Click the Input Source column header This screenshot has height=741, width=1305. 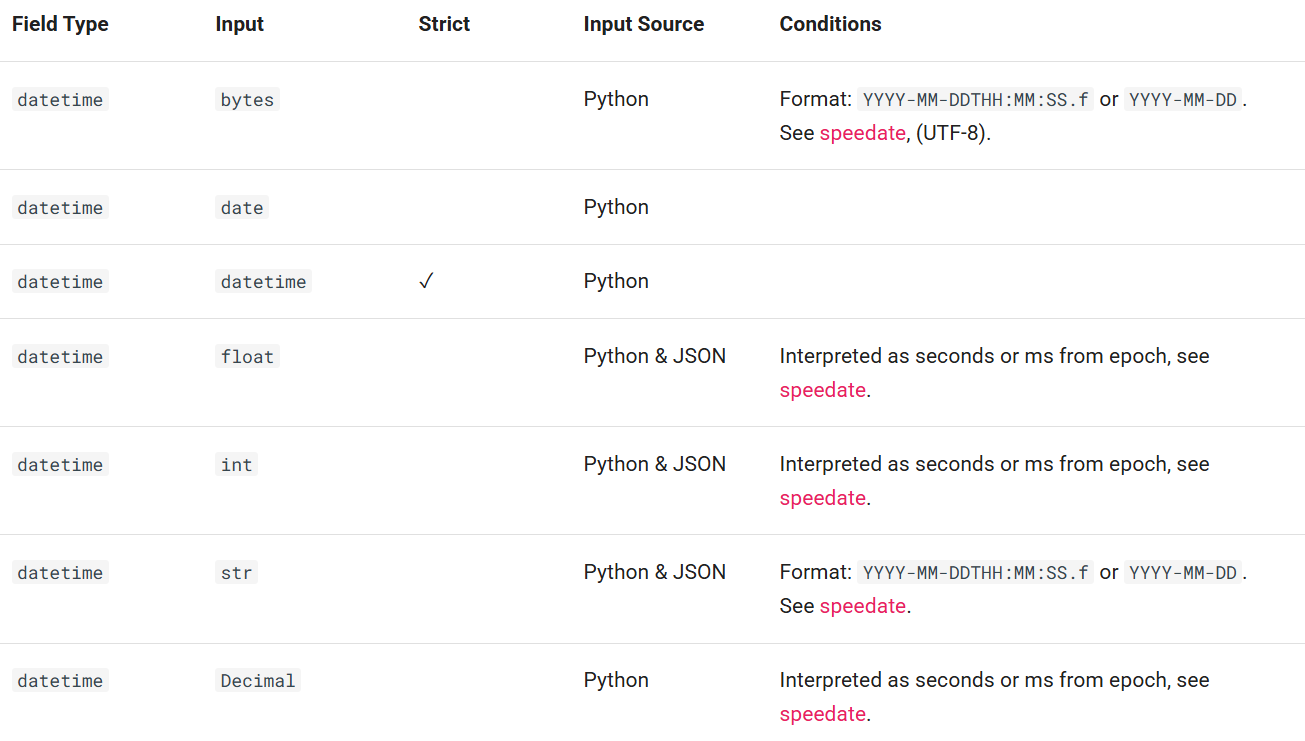pos(643,23)
